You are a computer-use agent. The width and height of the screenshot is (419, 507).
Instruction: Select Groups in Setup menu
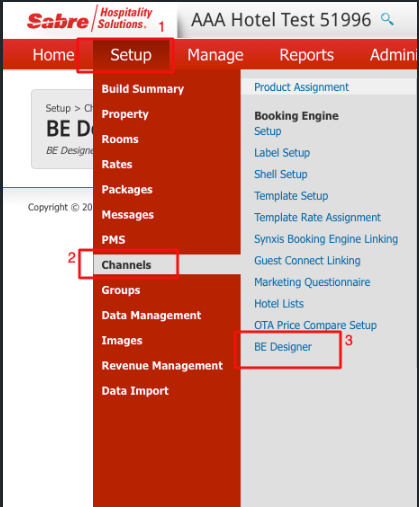tap(121, 290)
